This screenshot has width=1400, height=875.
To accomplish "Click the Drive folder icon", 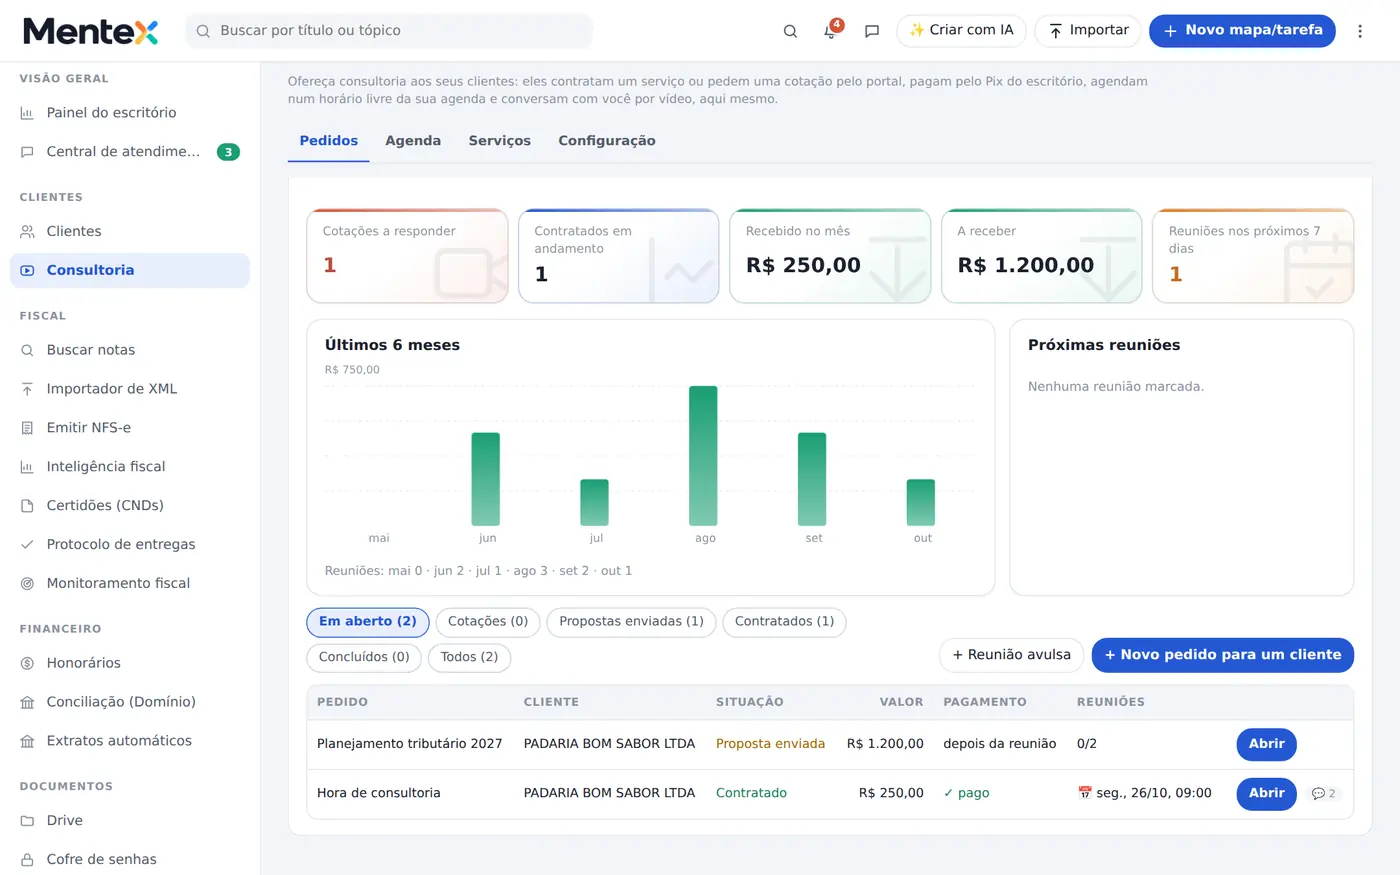I will click(x=27, y=820).
